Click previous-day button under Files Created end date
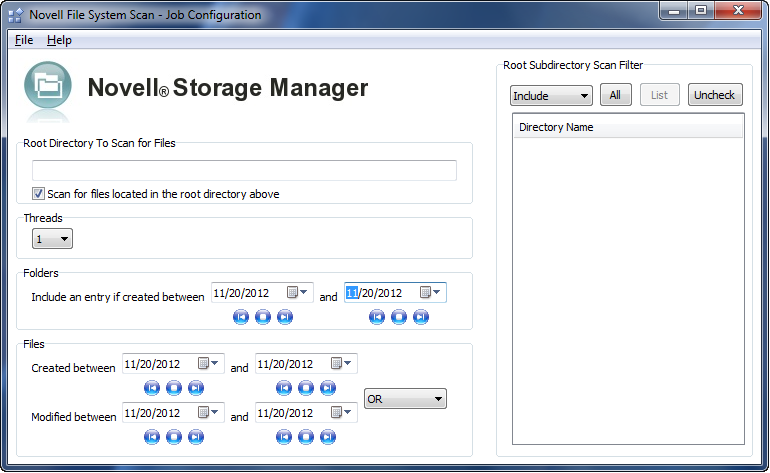Viewport: 770px width, 473px height. (x=284, y=388)
